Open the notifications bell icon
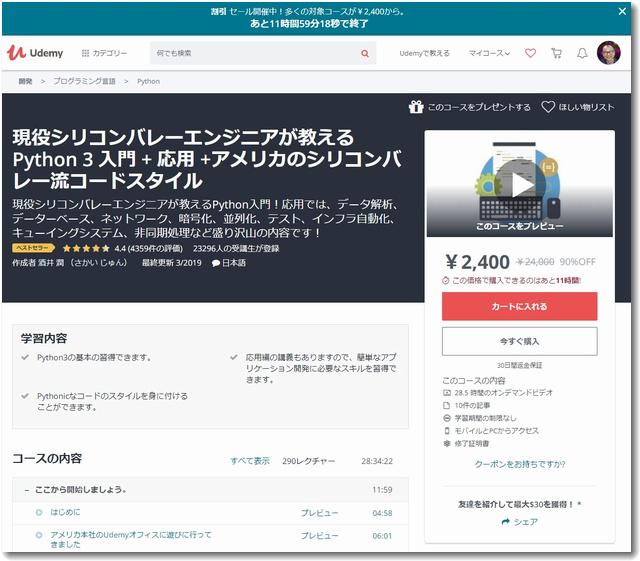Viewport: 640px width, 561px height. click(x=582, y=53)
